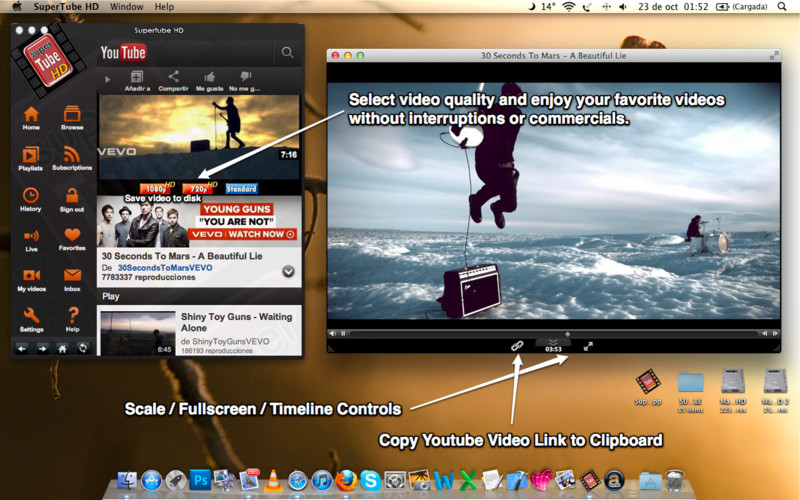Step to the previous frame in the player
The height and width of the screenshot is (500, 800).
pos(764,333)
